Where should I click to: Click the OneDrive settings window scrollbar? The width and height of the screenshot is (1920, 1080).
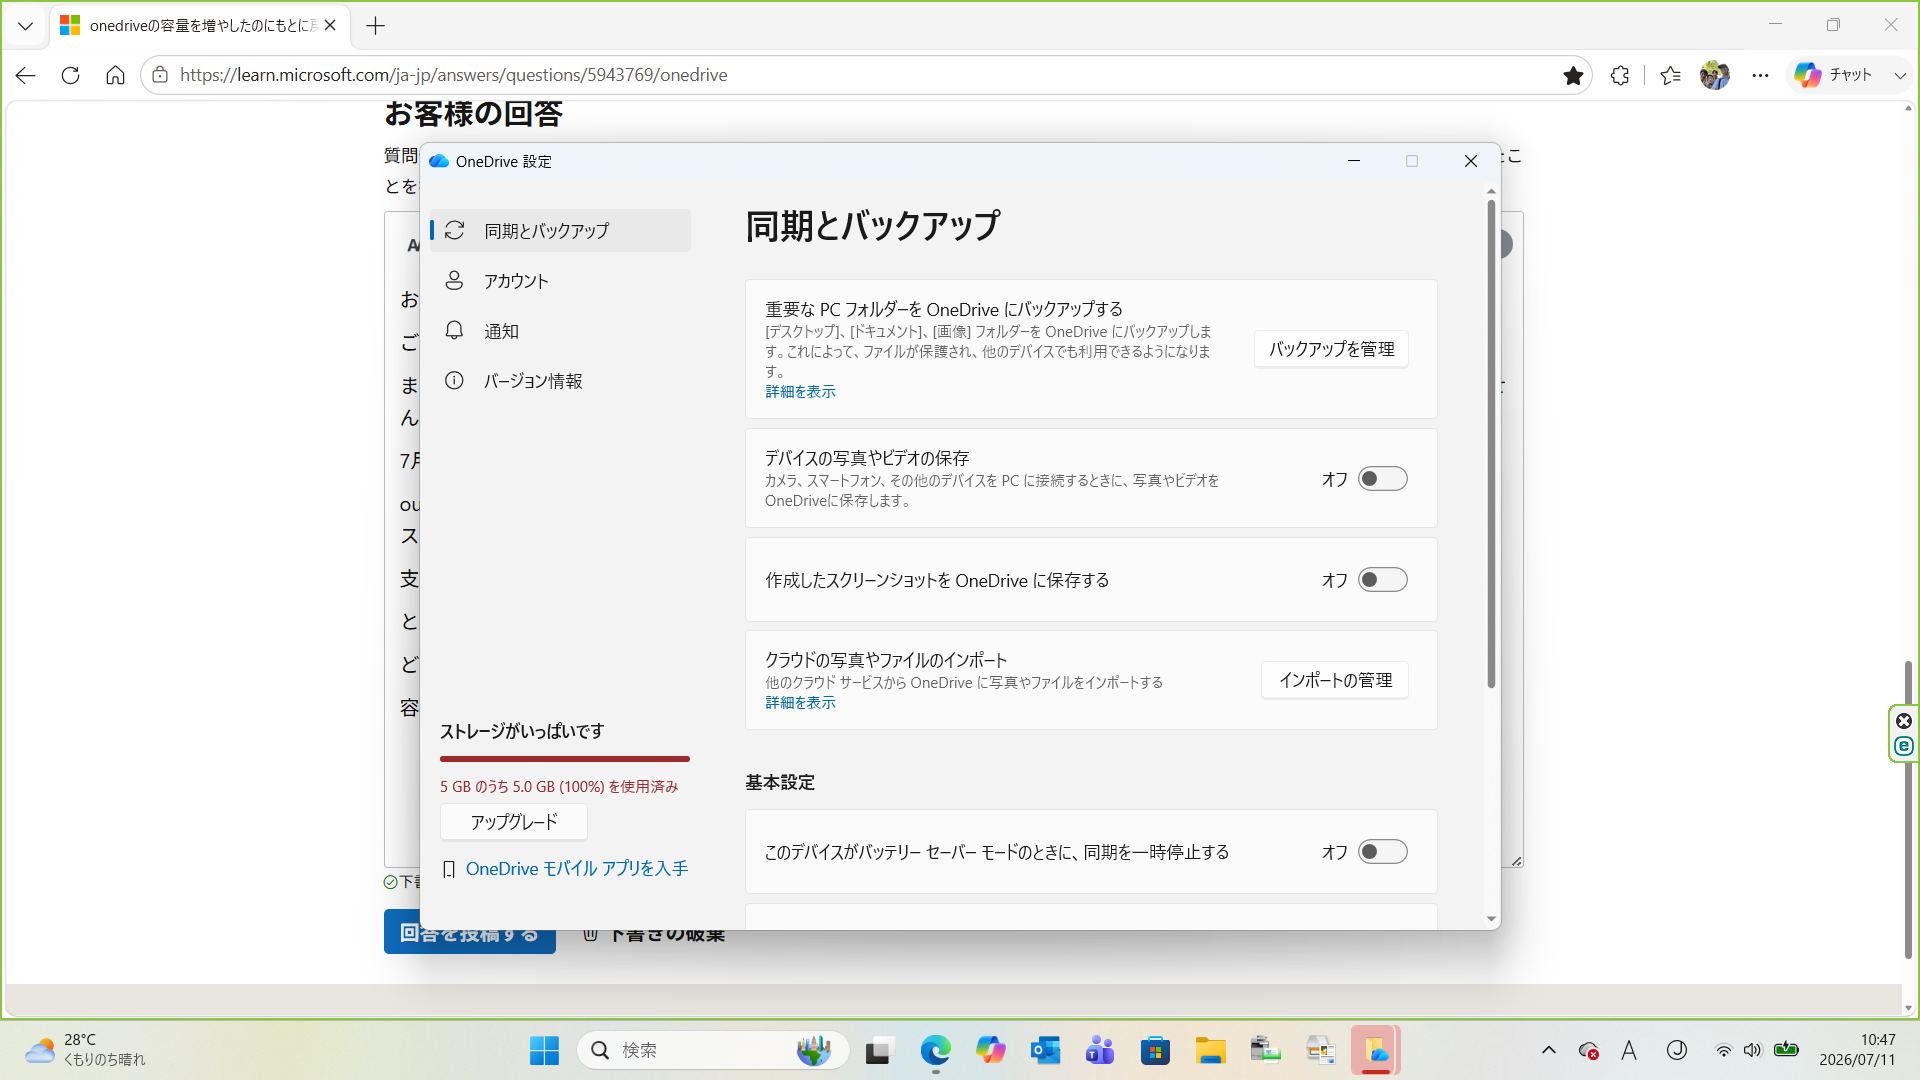pos(1491,444)
